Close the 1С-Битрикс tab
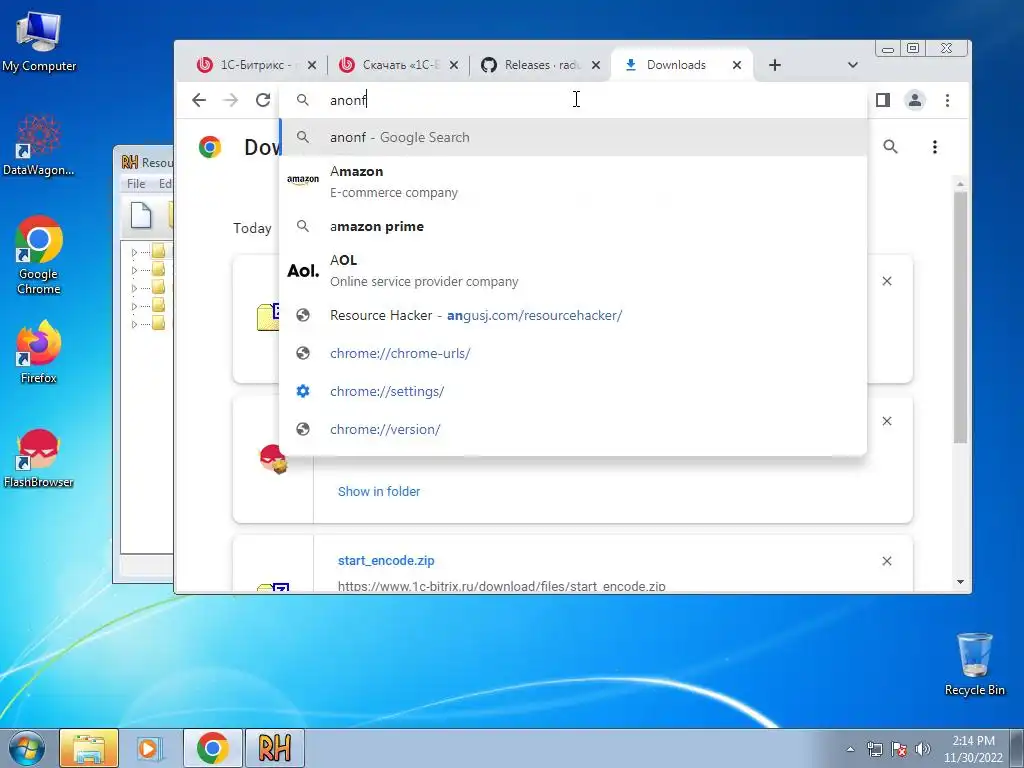Image resolution: width=1024 pixels, height=768 pixels. [312, 65]
